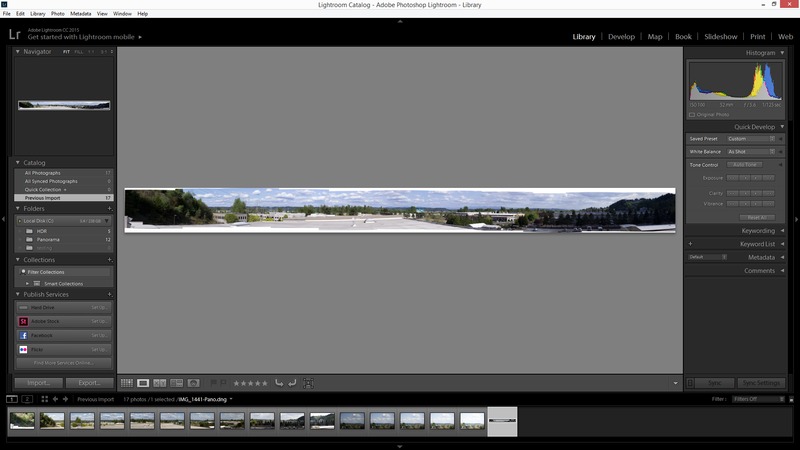Open the Metadata menu in the menu bar

81,14
